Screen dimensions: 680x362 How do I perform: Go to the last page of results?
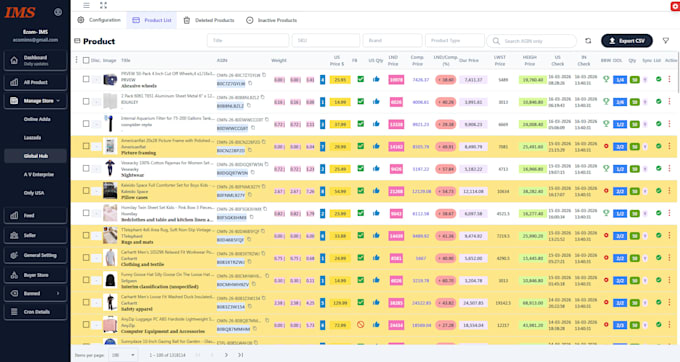(x=240, y=355)
